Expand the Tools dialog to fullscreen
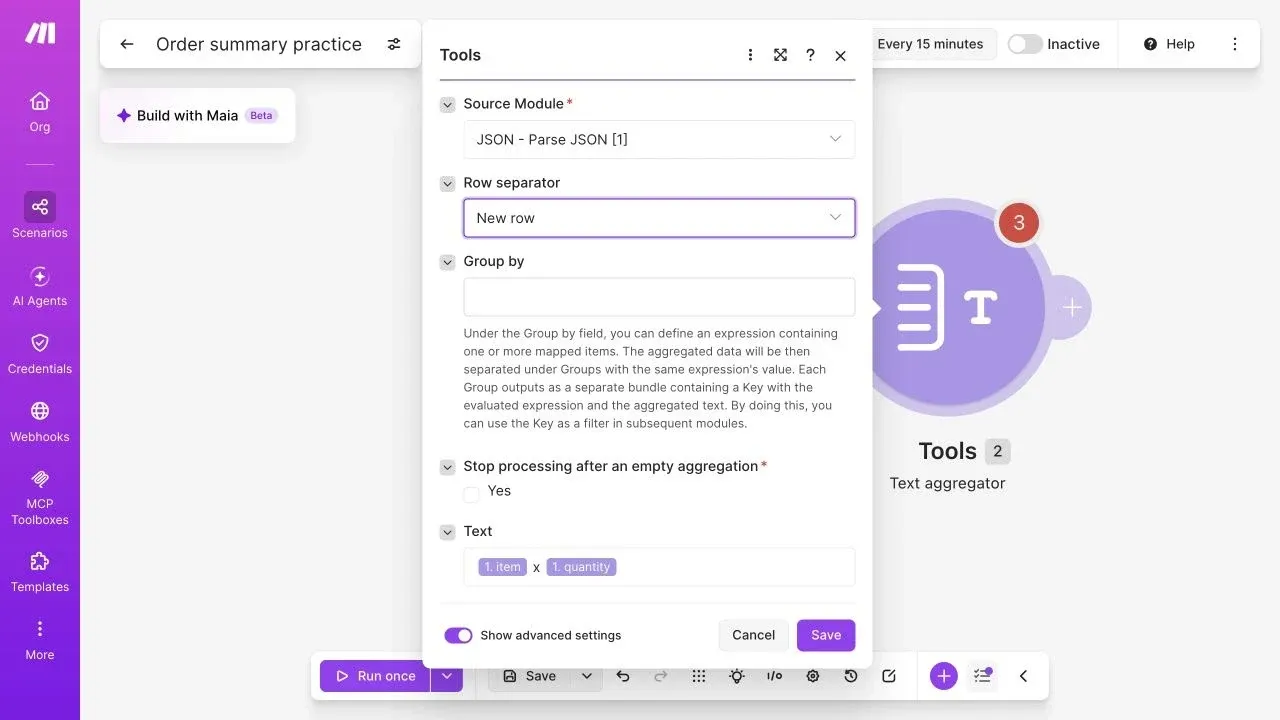Image resolution: width=1280 pixels, height=720 pixels. 780,55
